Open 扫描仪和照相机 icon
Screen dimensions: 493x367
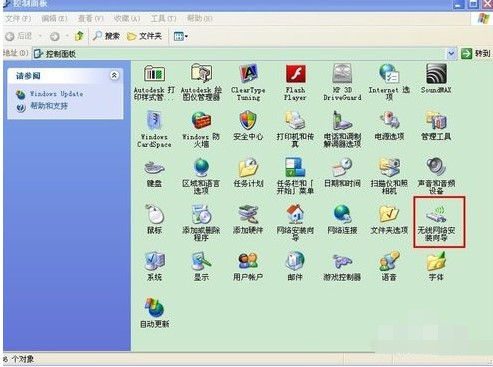tap(389, 167)
